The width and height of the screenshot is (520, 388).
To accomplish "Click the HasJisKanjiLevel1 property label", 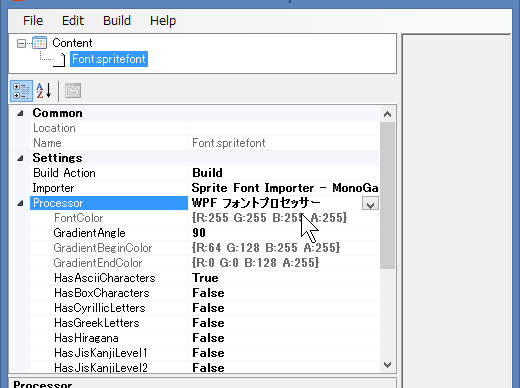I will tap(101, 353).
